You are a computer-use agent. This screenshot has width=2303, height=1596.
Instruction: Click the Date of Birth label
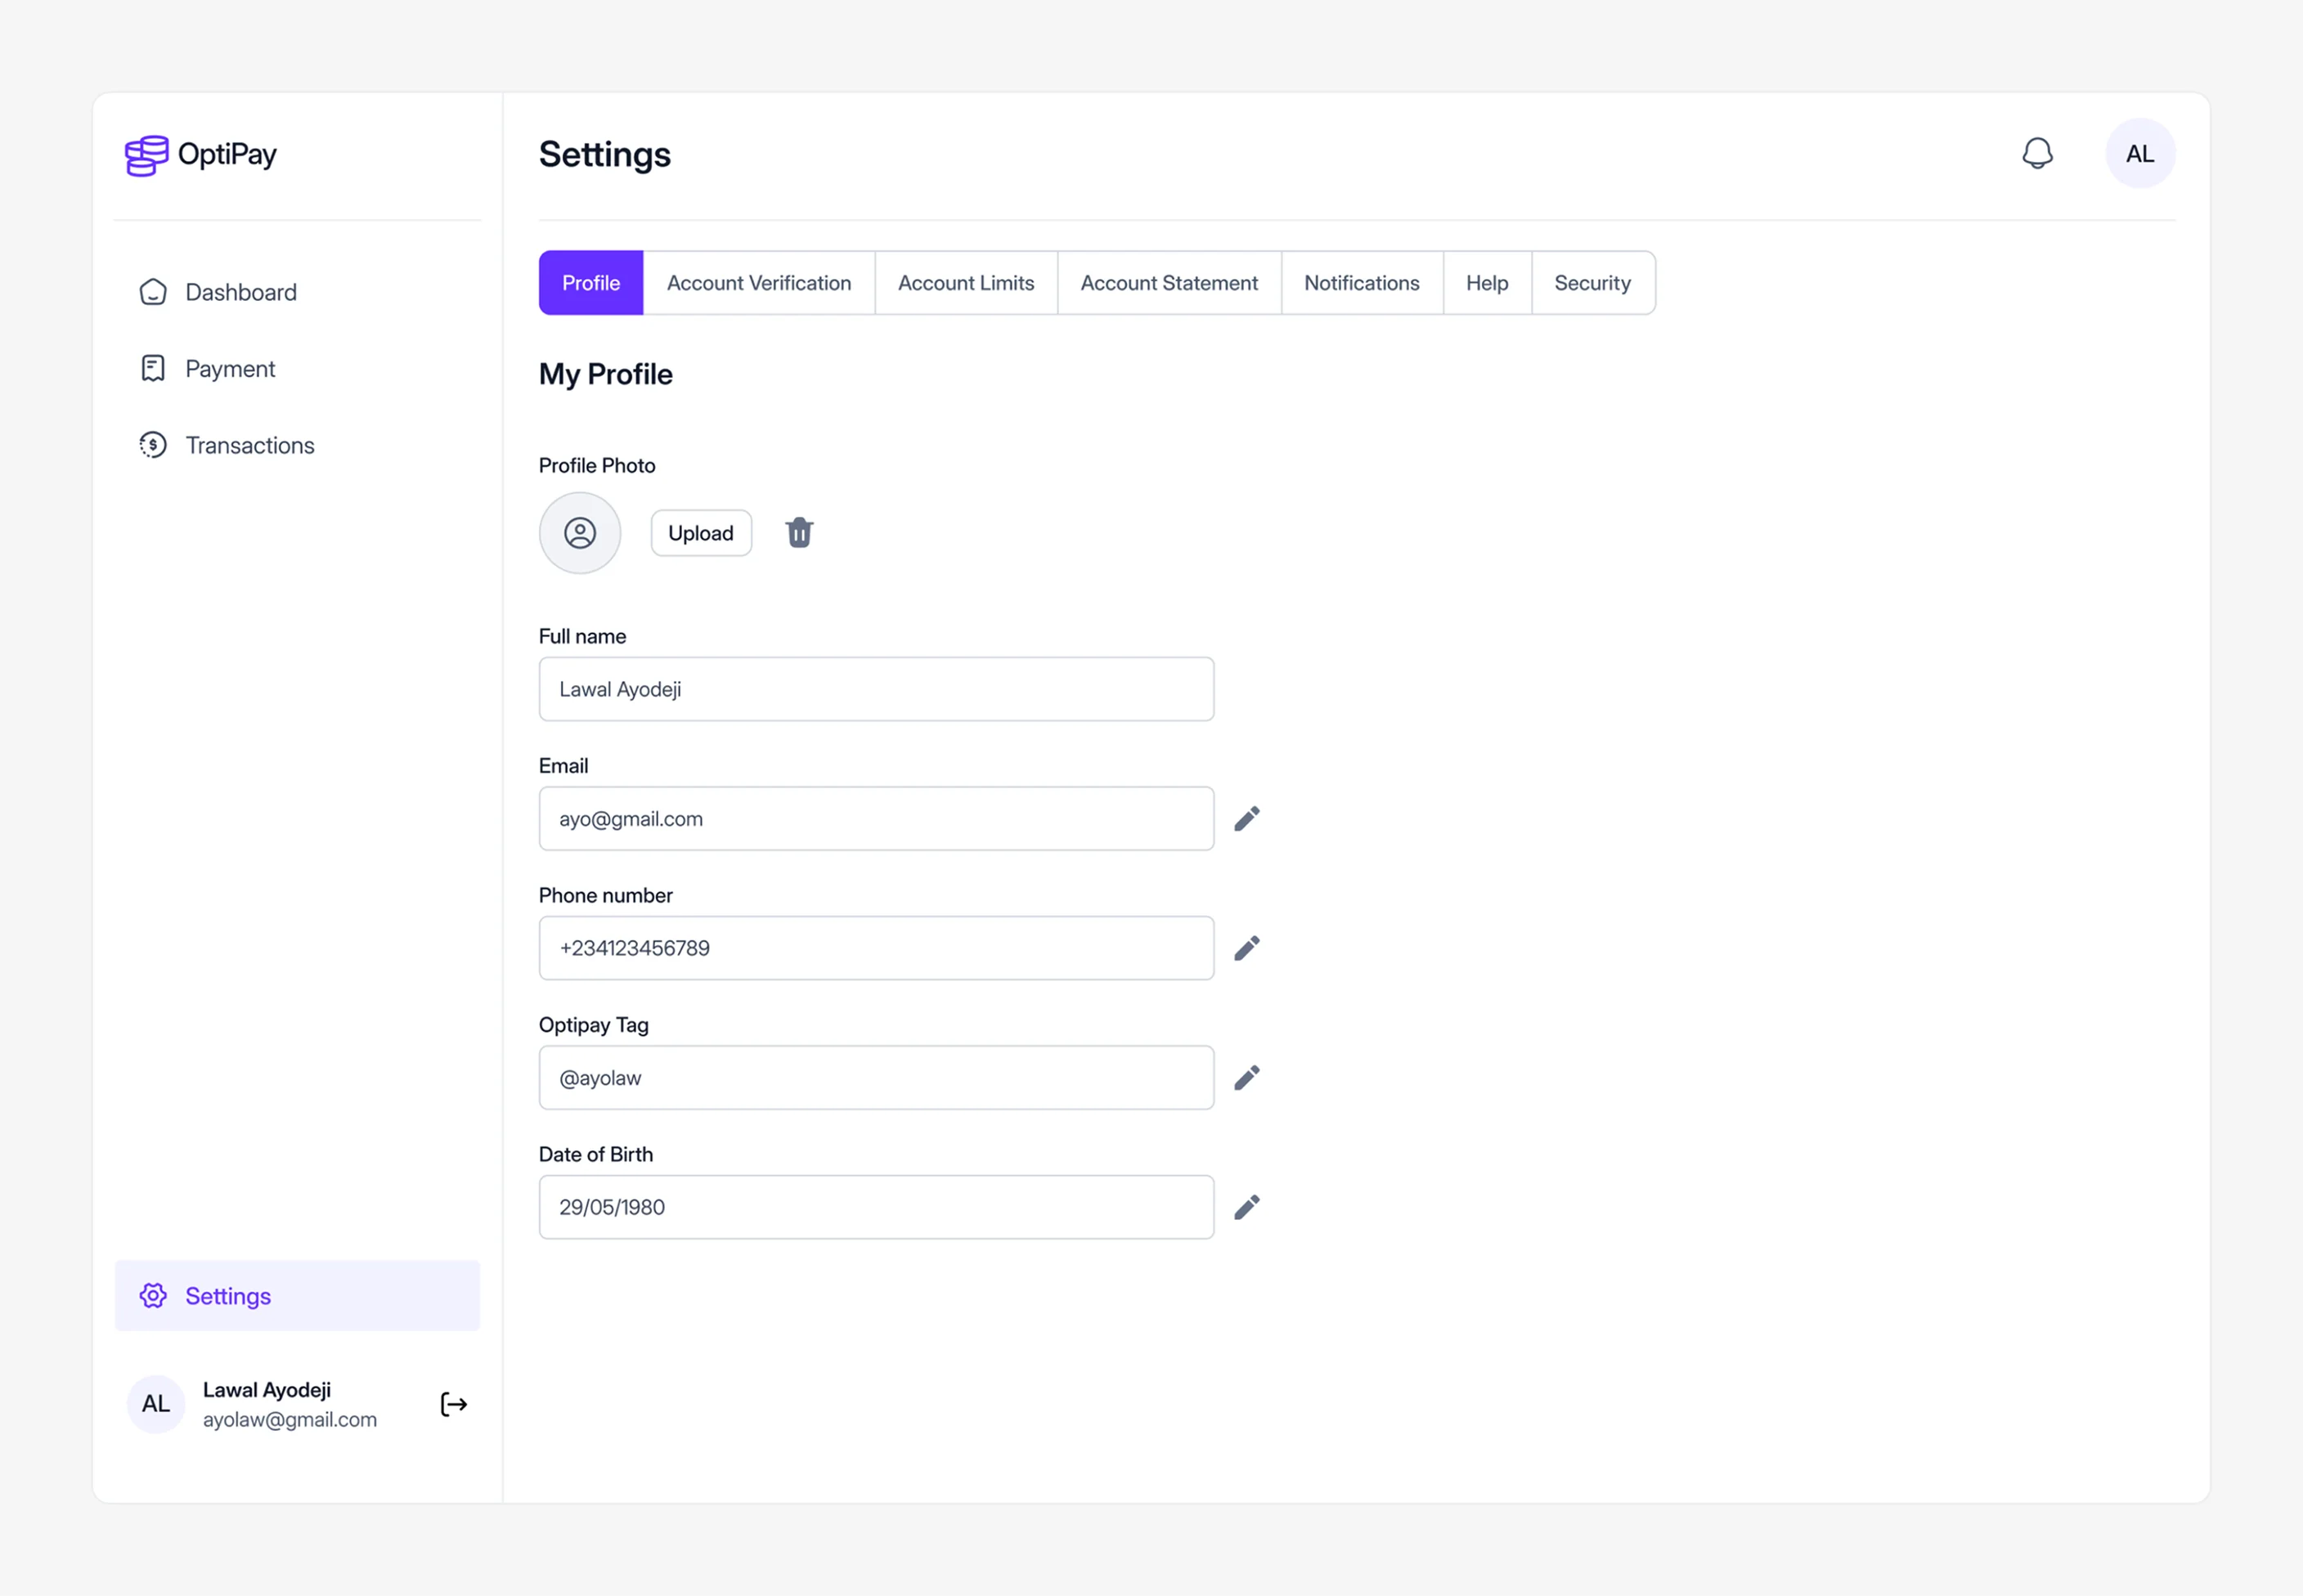(596, 1154)
